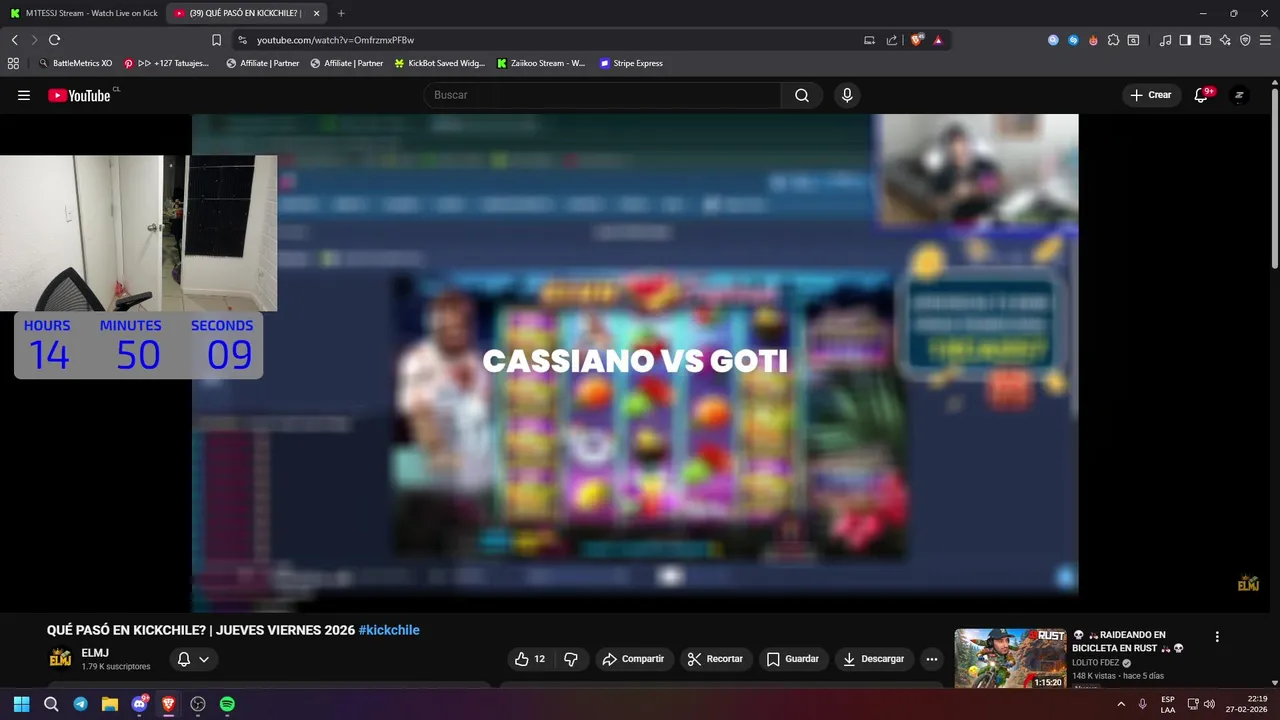Open a new browser tab
The image size is (1280, 720).
[x=341, y=13]
